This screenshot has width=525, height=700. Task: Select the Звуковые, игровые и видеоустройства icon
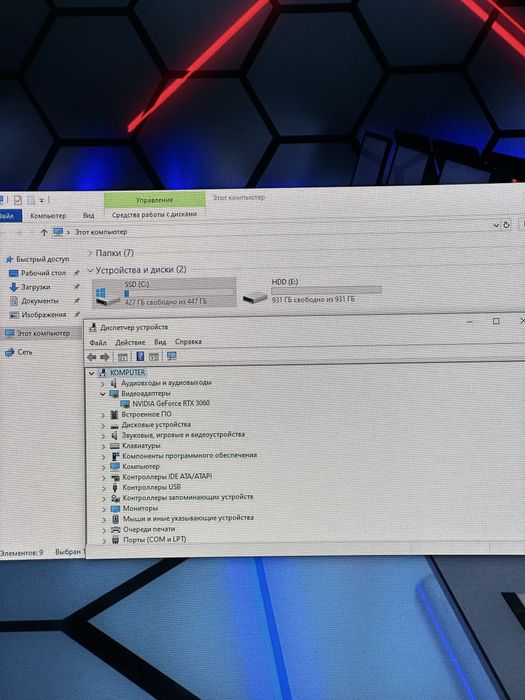[x=115, y=435]
